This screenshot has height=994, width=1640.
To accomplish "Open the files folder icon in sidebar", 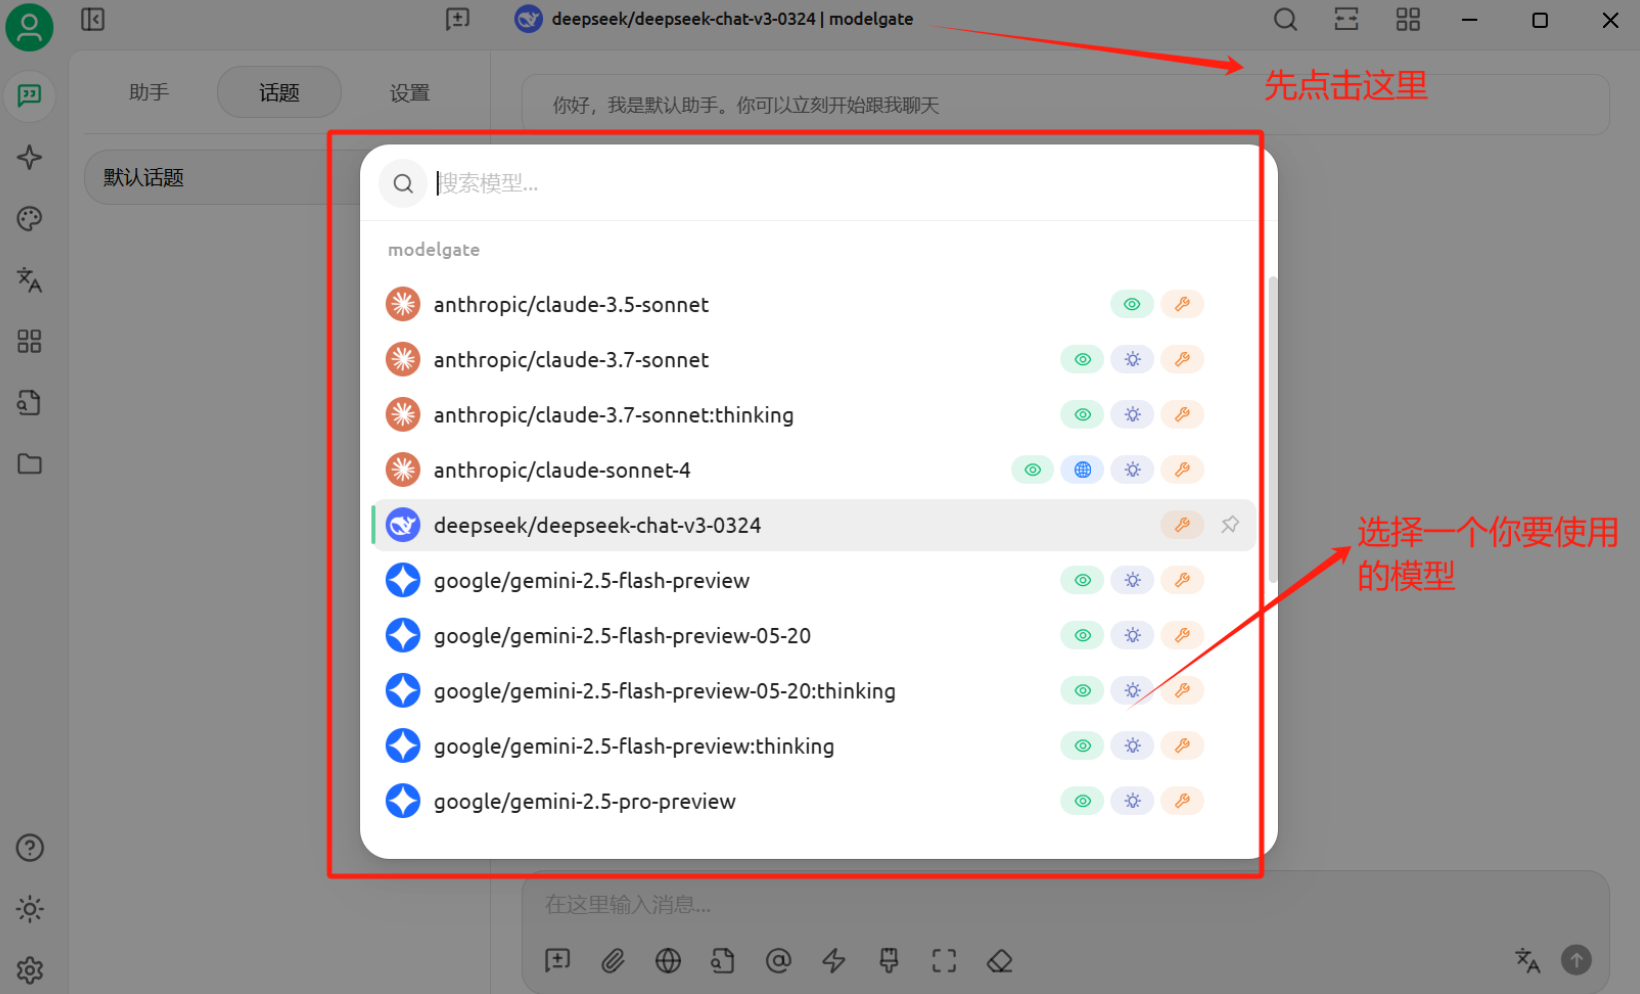I will 29,464.
